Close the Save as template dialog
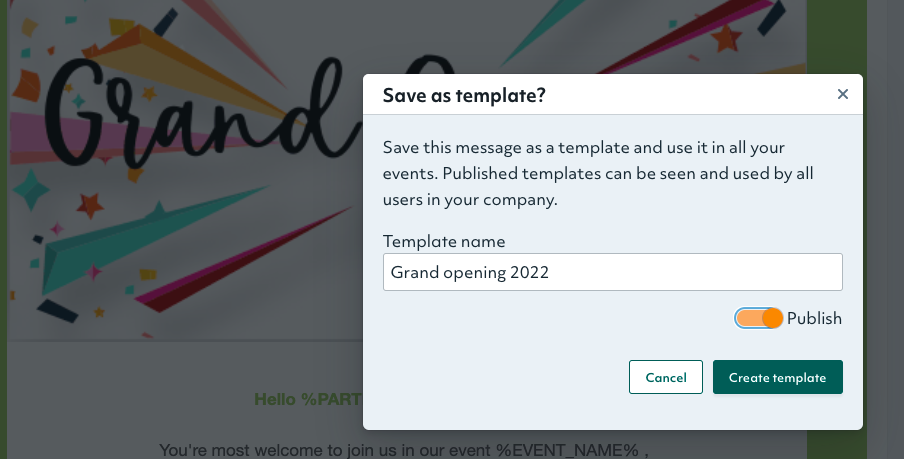This screenshot has width=904, height=459. (x=842, y=94)
